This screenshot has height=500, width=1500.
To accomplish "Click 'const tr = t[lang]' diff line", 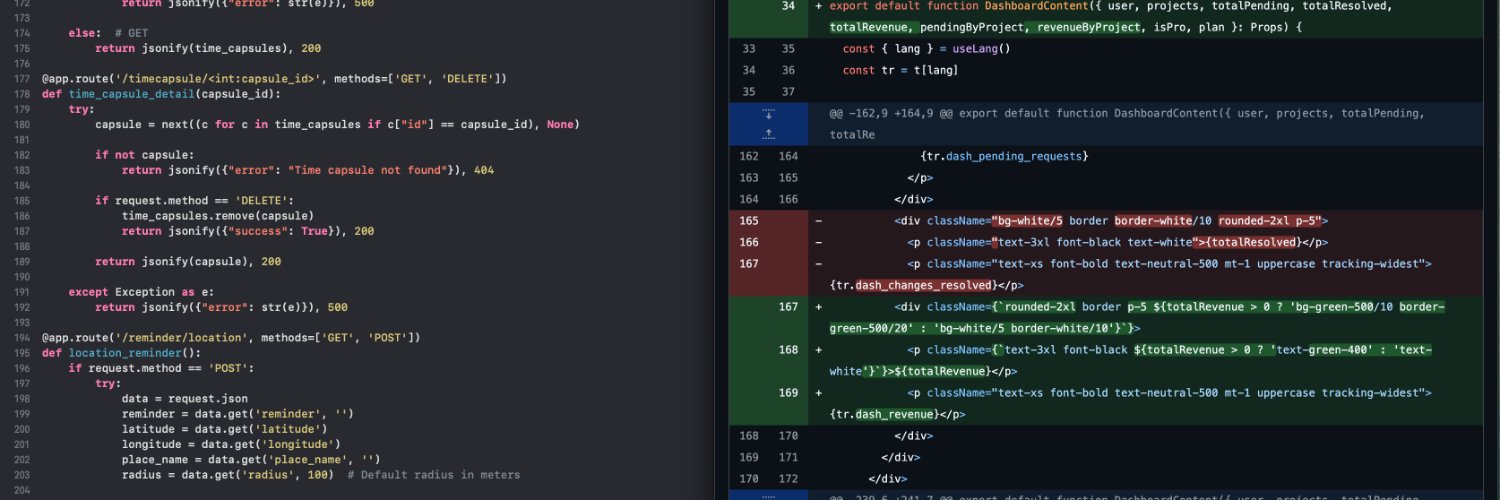I will (x=901, y=70).
